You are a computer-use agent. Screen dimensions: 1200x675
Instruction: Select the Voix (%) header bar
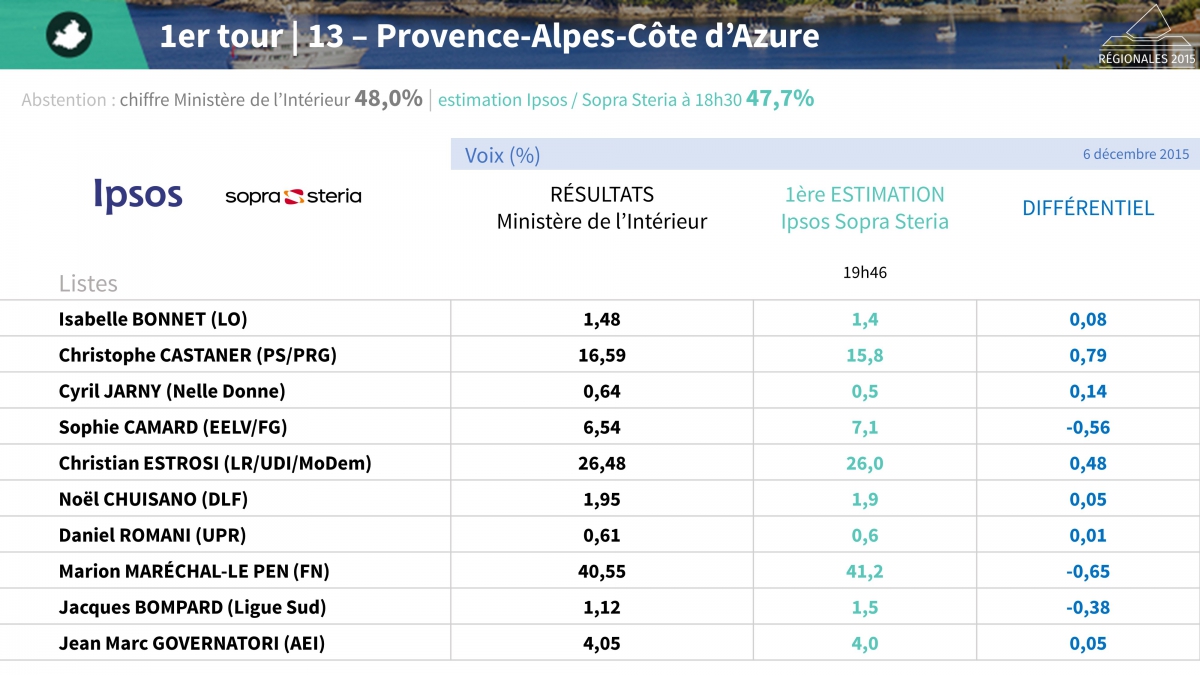click(825, 154)
